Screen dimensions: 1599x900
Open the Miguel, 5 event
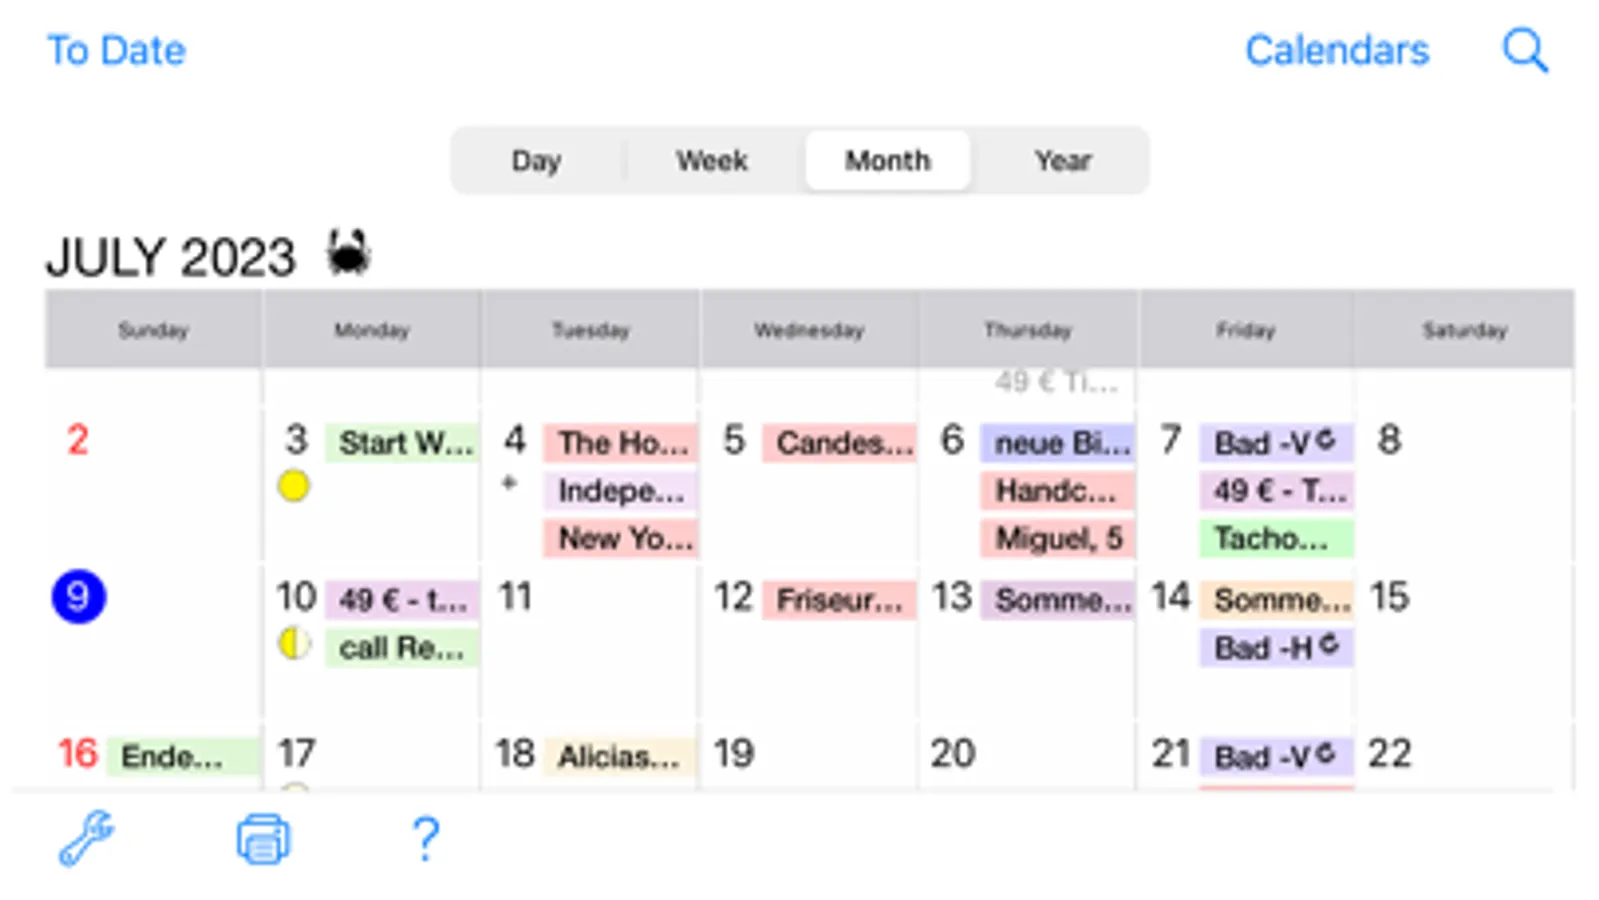tap(1058, 539)
